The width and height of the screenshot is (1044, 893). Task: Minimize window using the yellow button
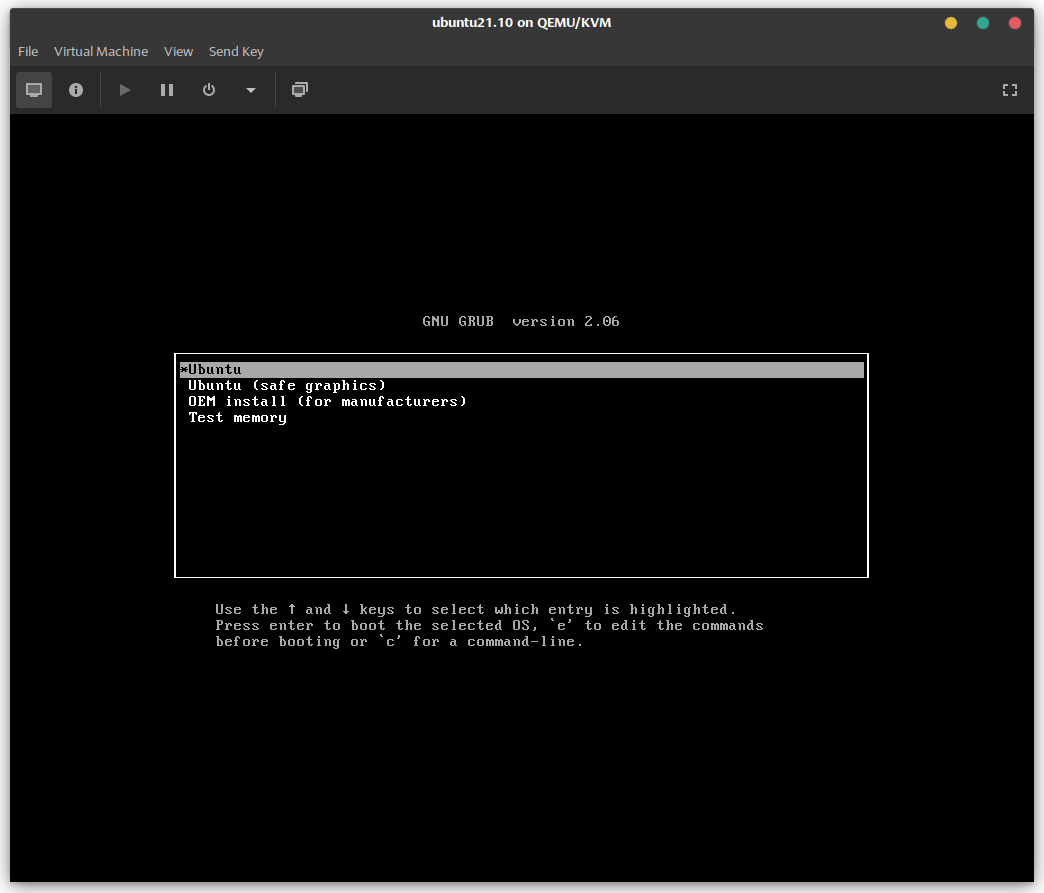[x=951, y=23]
